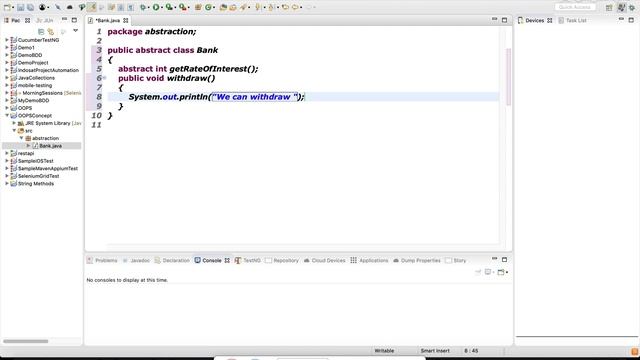Click the Open Type toolbar icon
This screenshot has width=640, height=360.
tap(223, 7)
